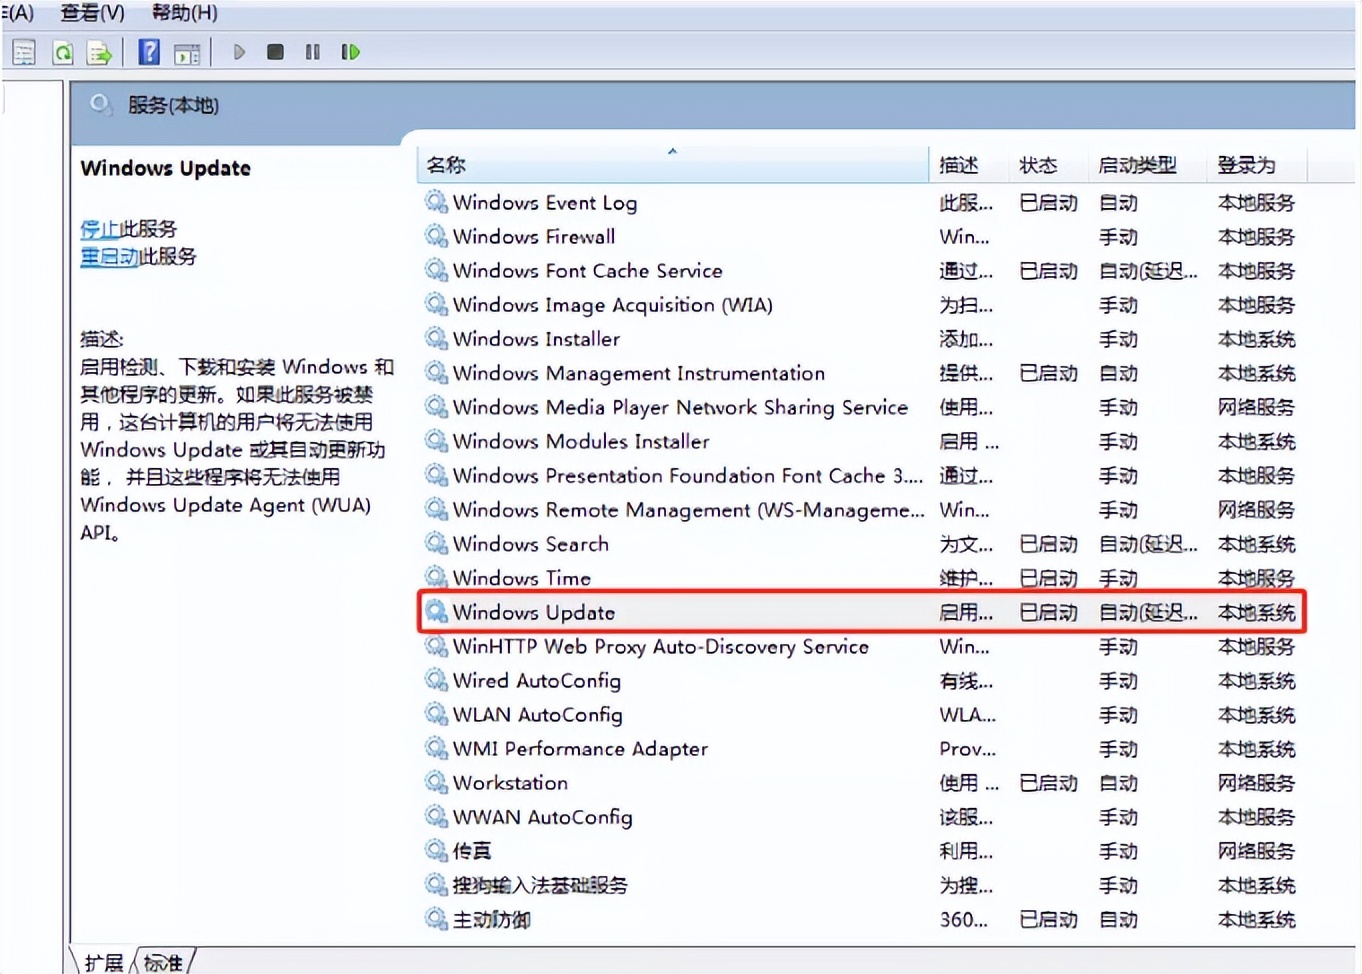
Task: Select the Windows Firewall service entry
Action: (x=532, y=236)
